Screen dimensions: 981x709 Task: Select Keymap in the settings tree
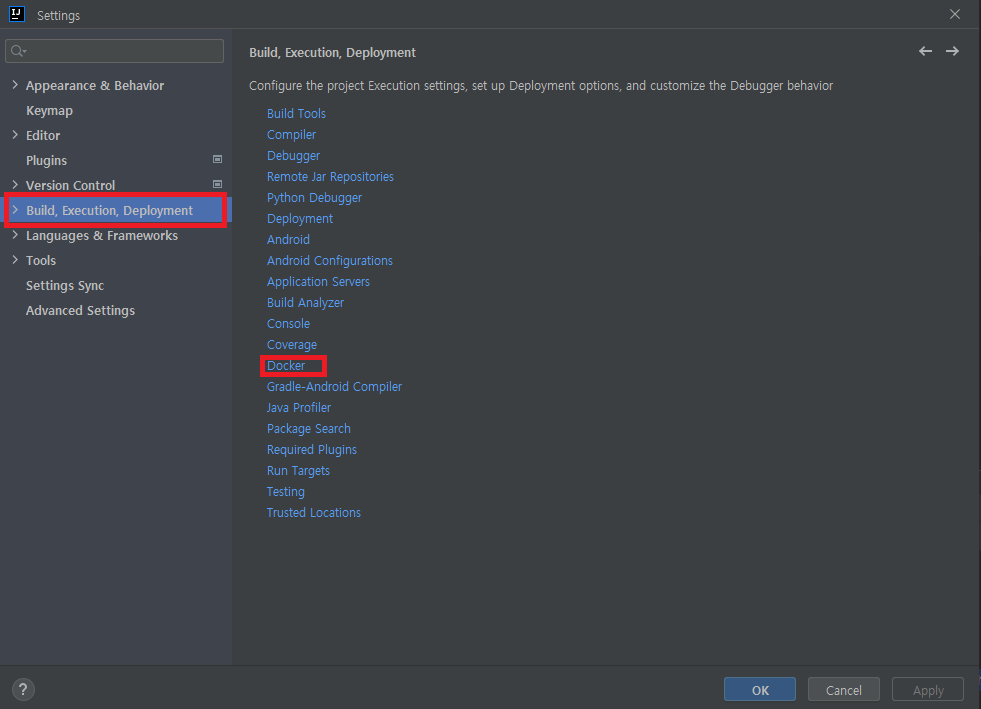point(49,111)
